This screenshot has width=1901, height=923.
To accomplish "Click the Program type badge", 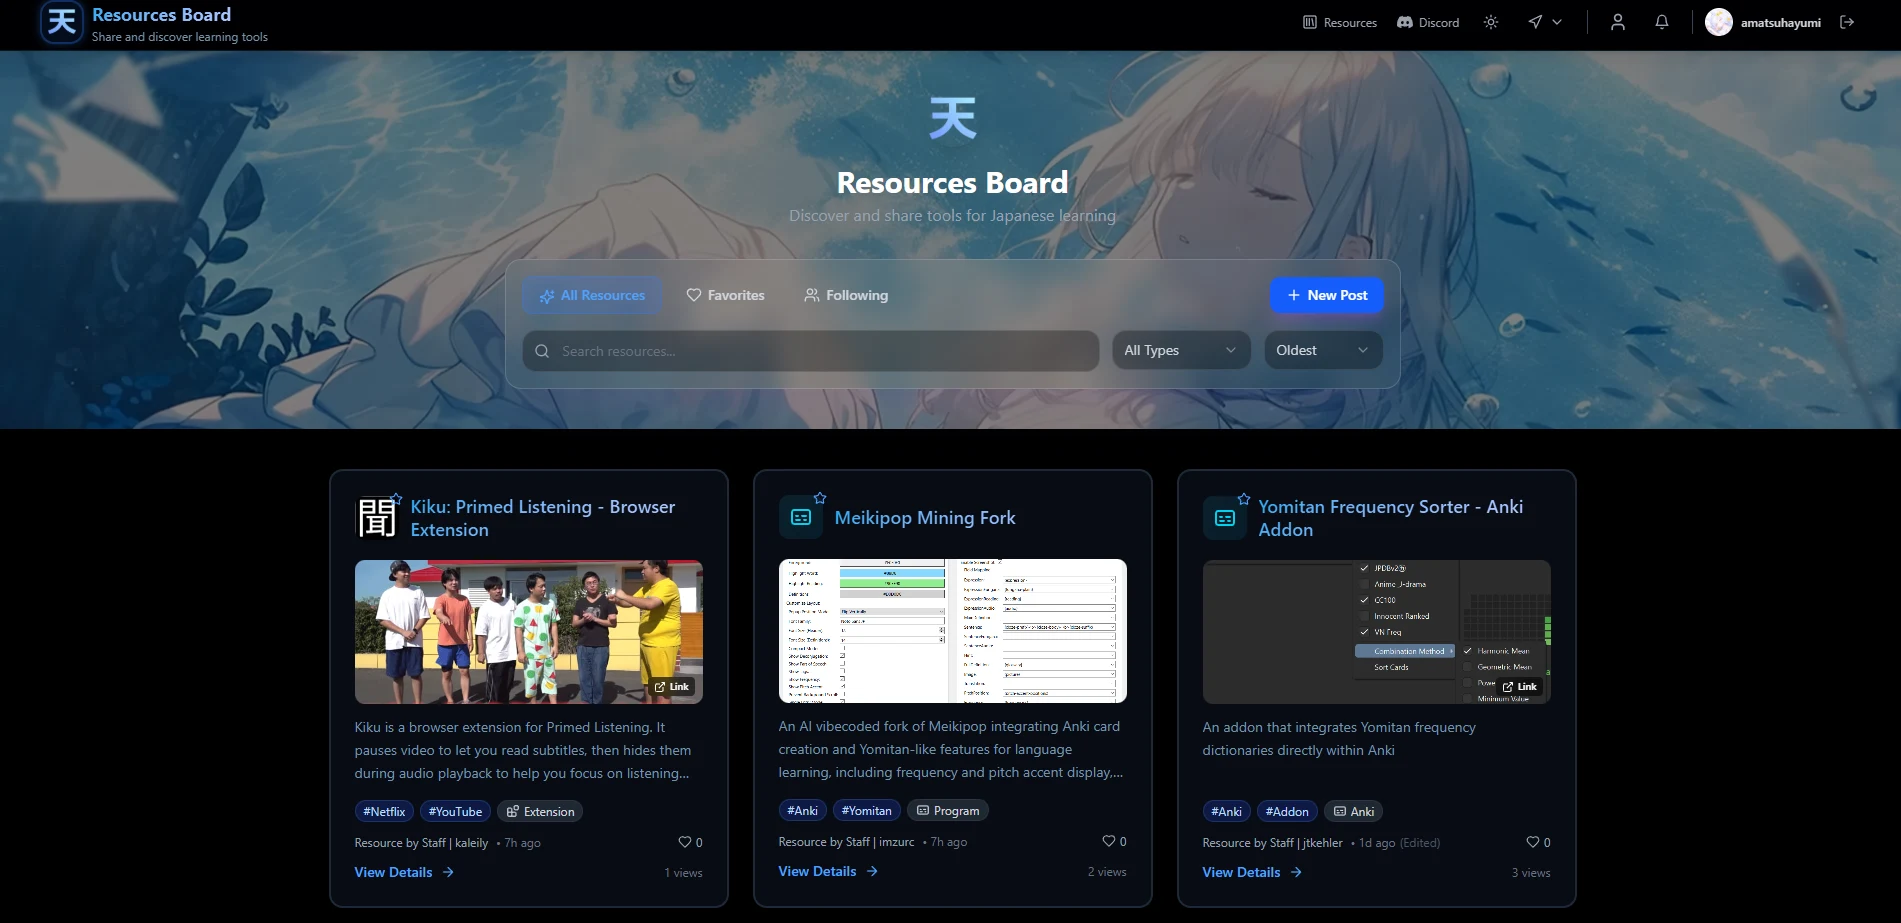I will tap(948, 811).
